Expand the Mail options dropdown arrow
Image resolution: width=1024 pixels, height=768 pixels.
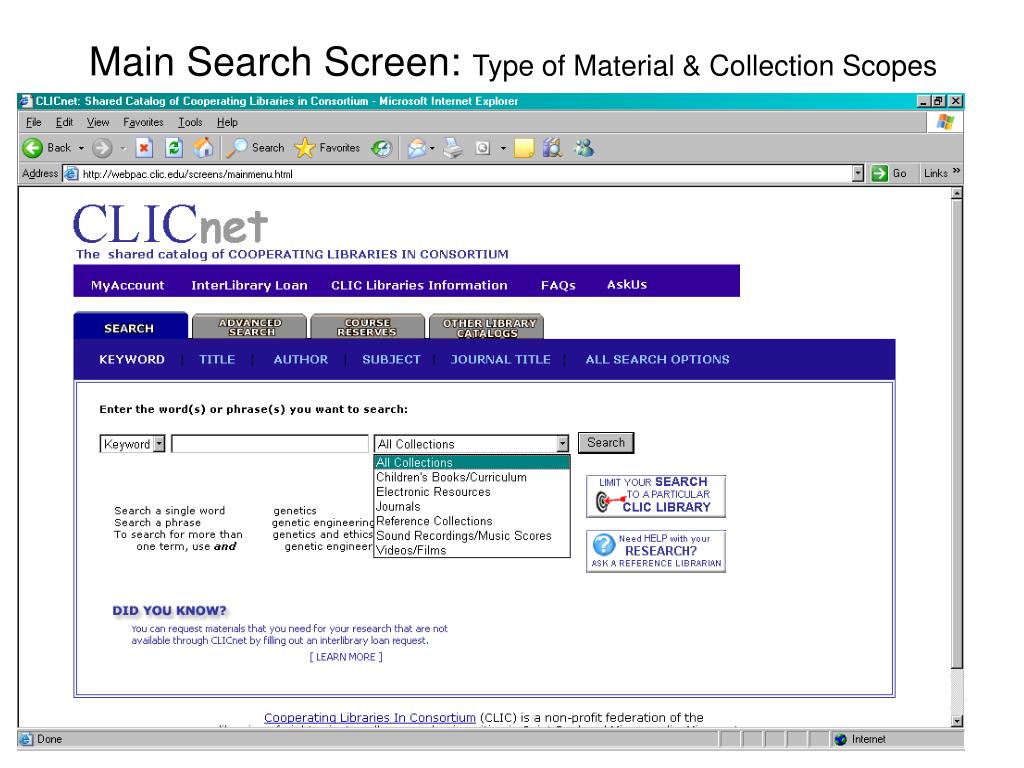432,148
